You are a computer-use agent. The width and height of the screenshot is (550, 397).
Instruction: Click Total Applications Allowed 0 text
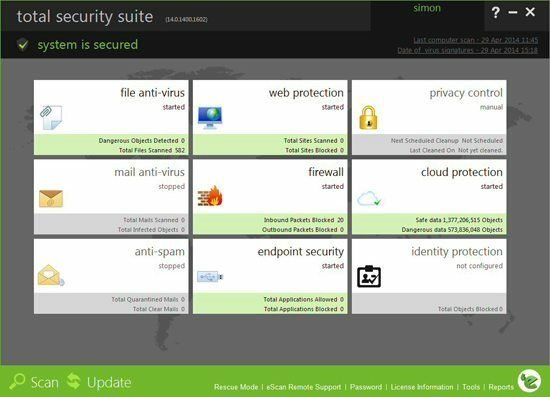(x=304, y=300)
